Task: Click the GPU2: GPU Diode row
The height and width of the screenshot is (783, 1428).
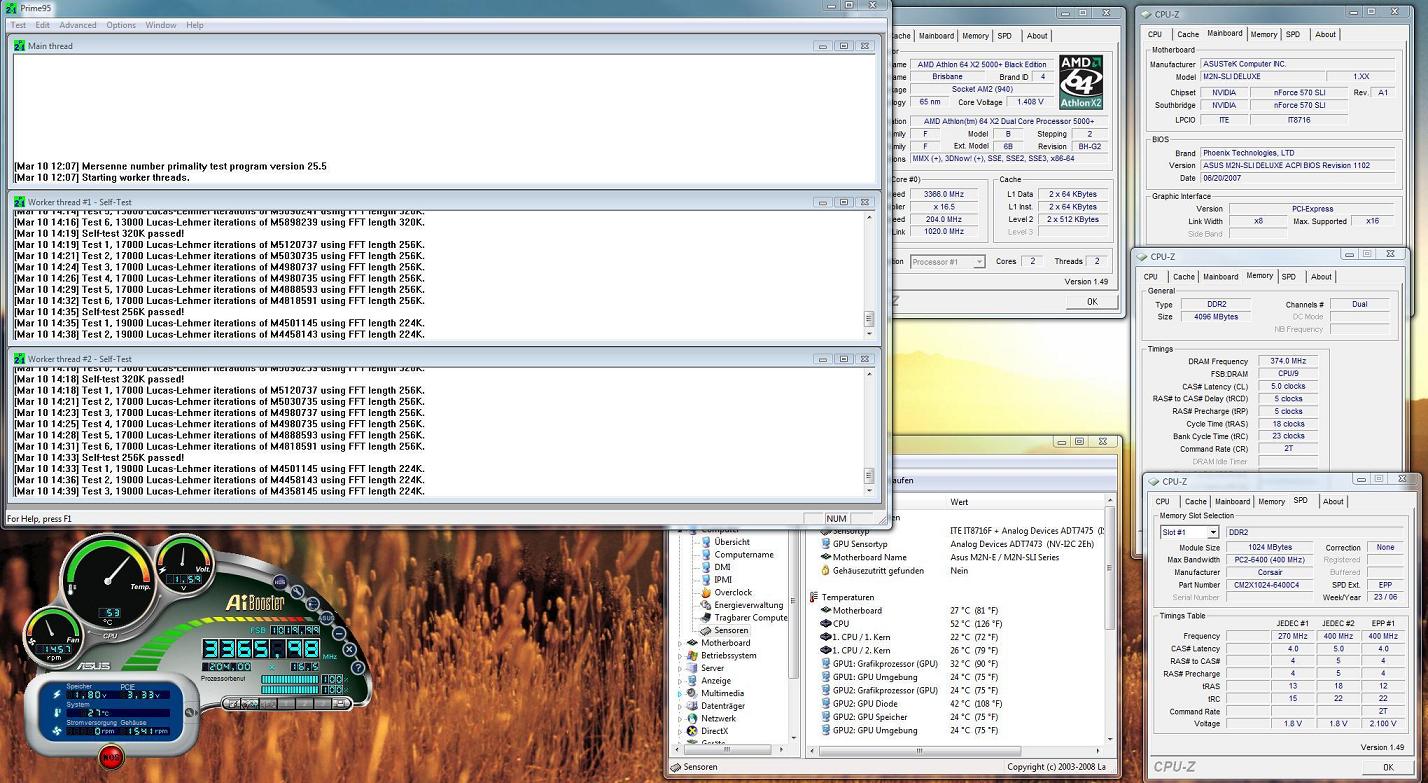Action: click(960, 704)
